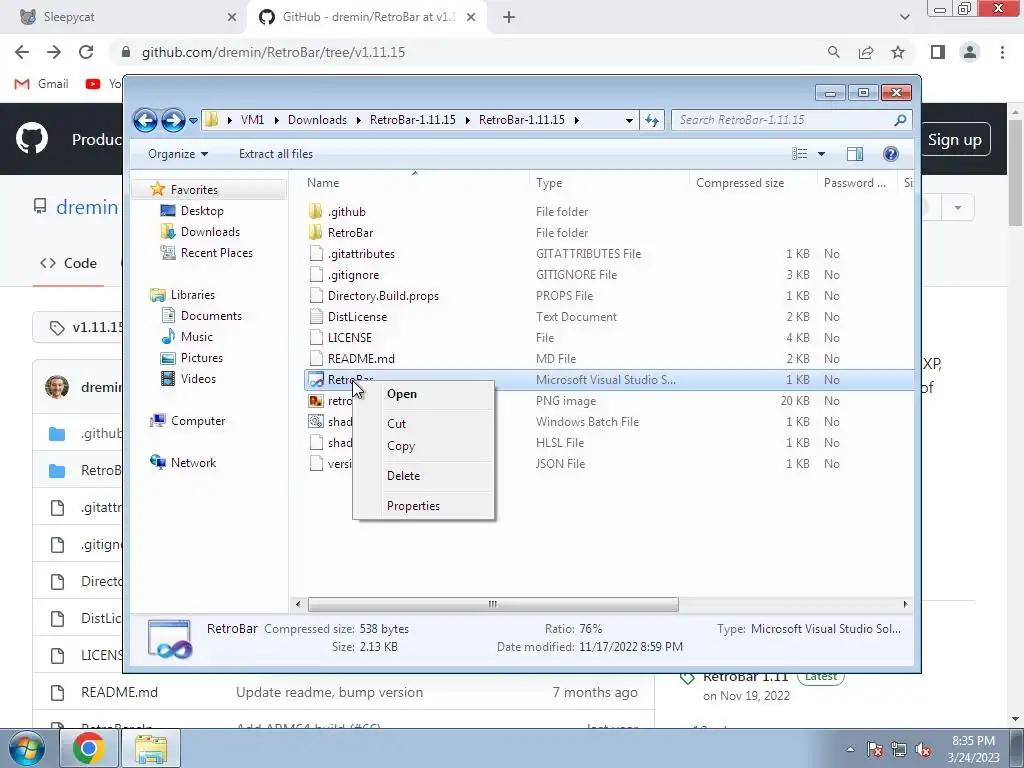Open Pictures library
1024x768 pixels.
201,358
